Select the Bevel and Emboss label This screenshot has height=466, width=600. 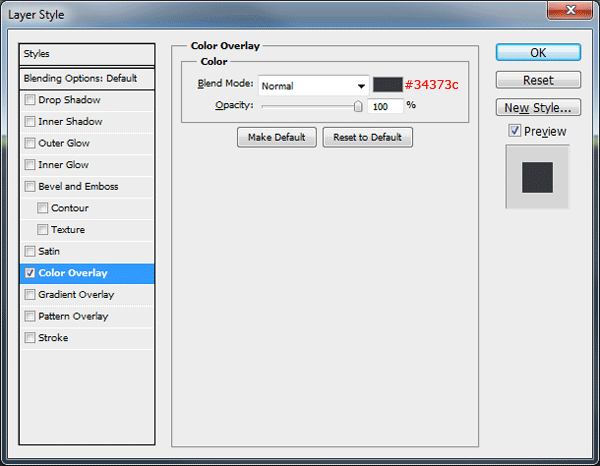(78, 186)
